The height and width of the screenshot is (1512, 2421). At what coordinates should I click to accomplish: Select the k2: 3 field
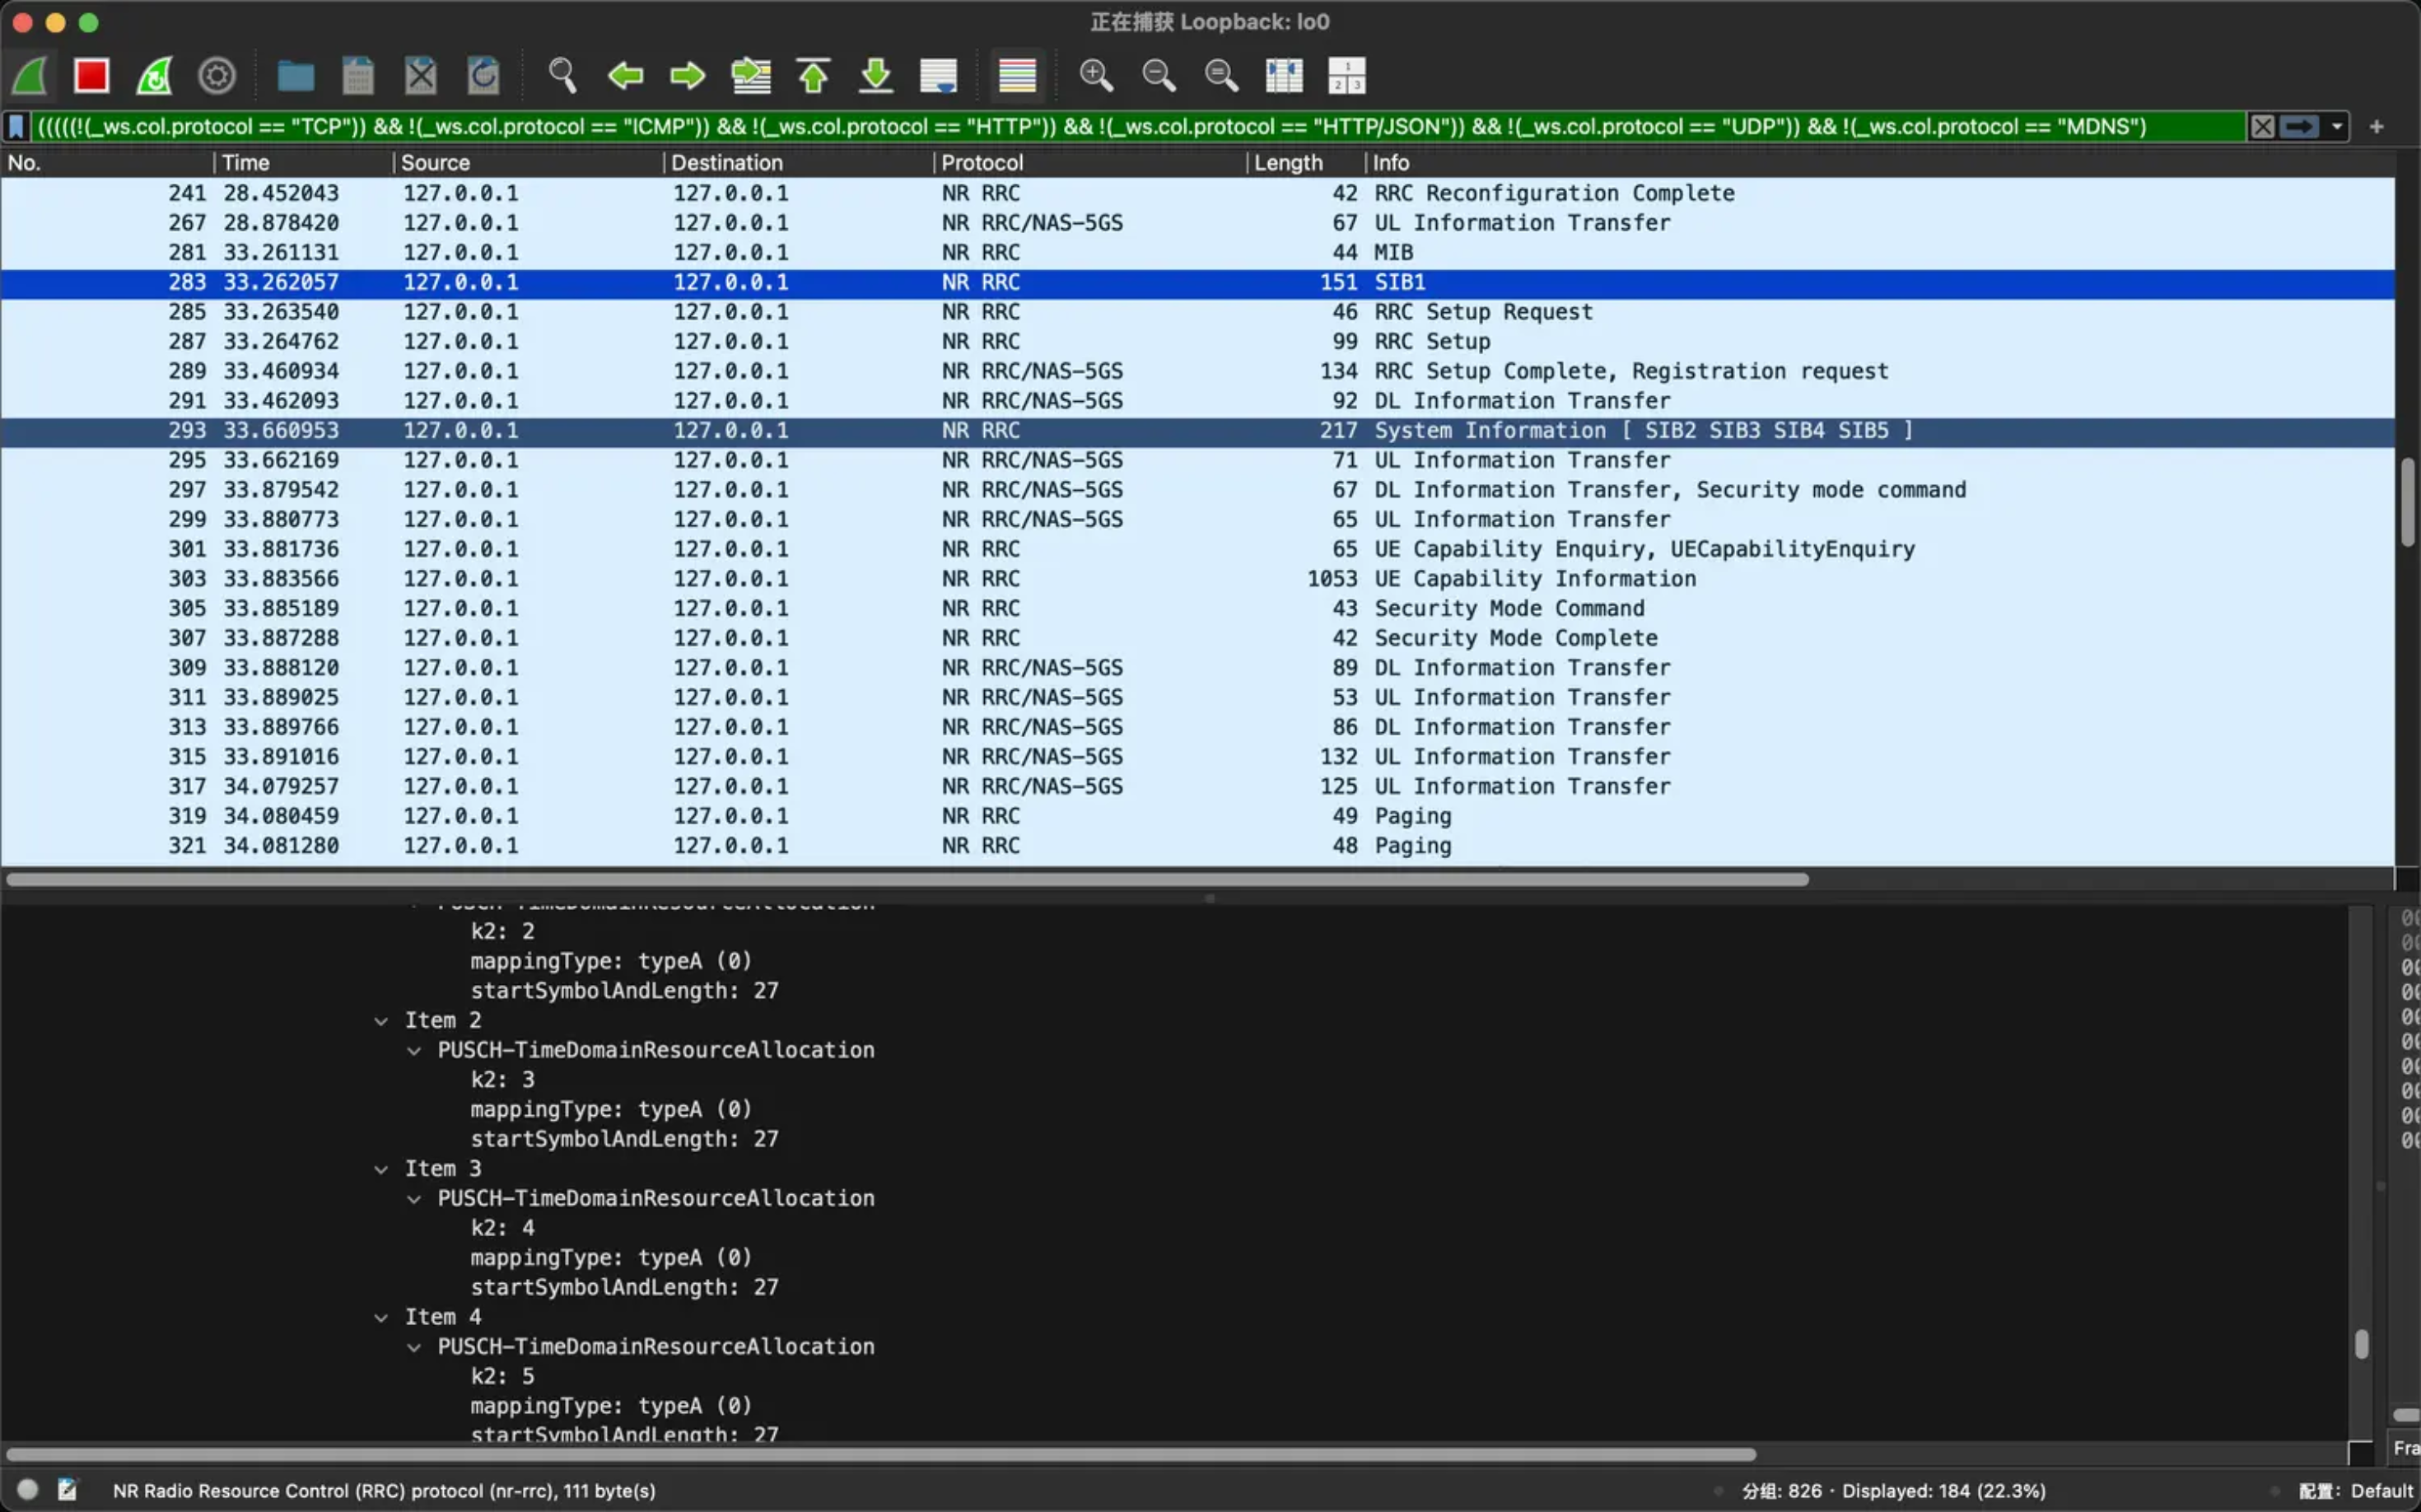[503, 1080]
